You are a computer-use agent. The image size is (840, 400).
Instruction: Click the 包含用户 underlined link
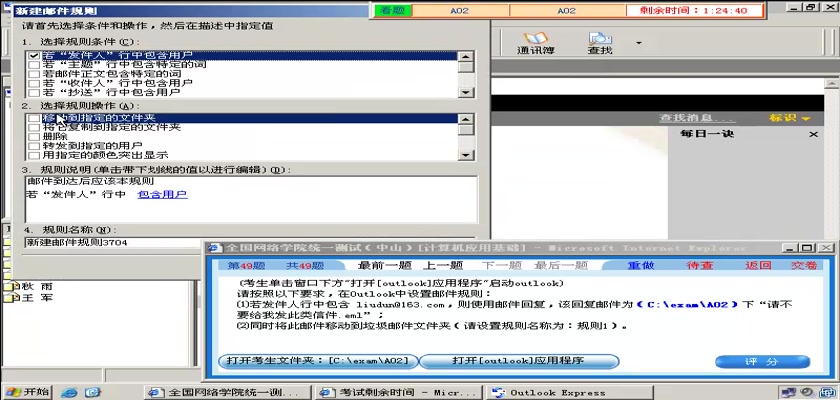coord(162,194)
